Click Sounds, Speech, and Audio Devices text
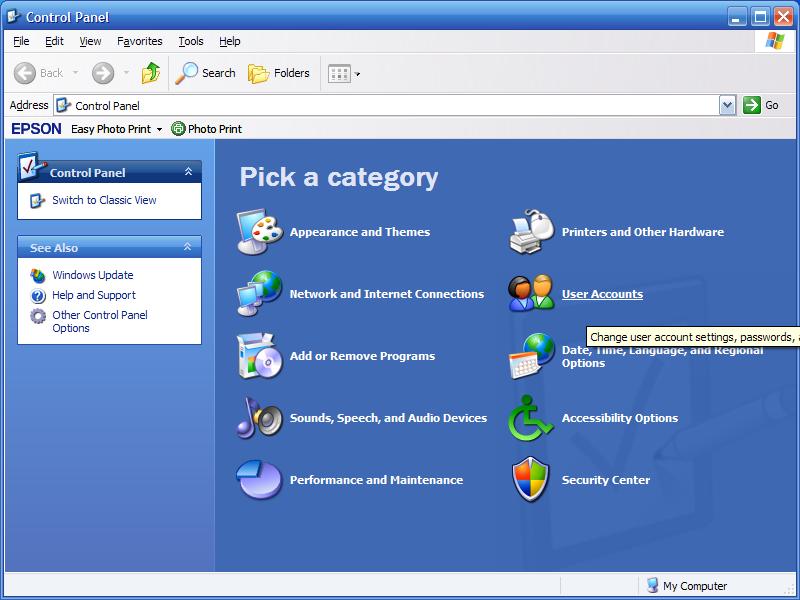 [388, 418]
